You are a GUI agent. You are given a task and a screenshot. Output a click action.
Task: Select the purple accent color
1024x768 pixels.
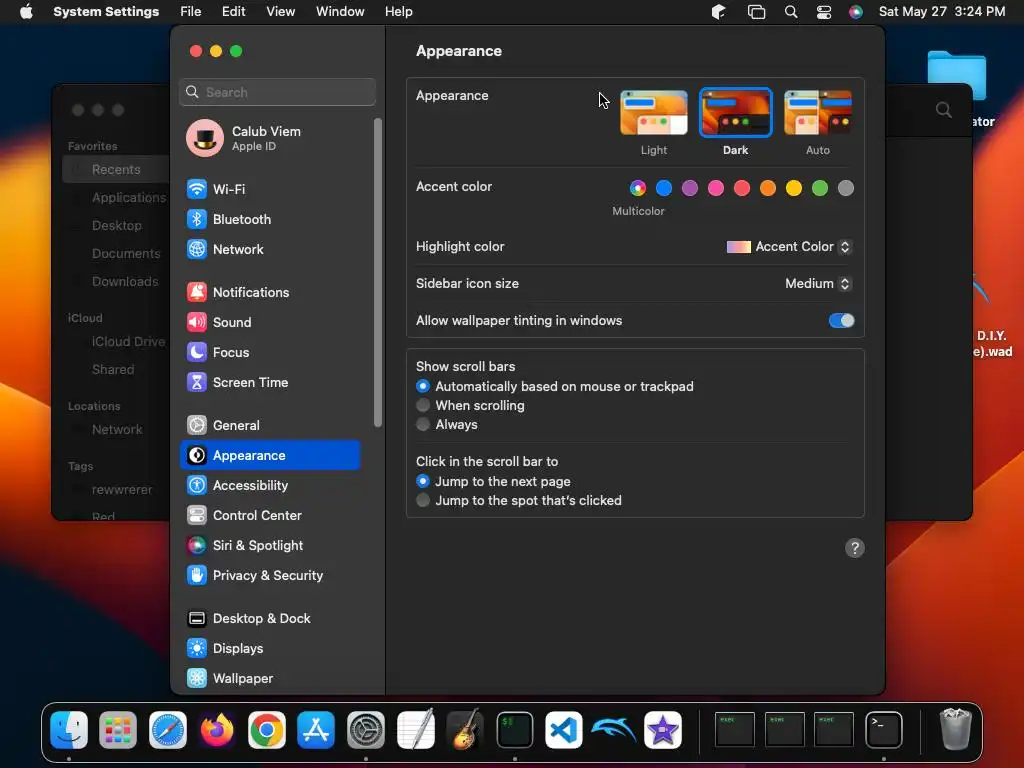pos(690,188)
